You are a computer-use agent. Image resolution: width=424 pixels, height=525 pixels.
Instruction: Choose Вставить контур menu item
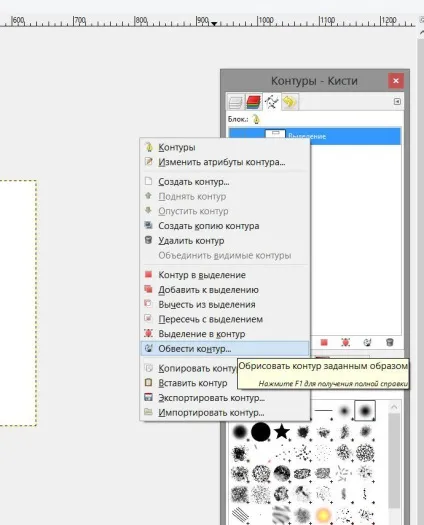190,383
